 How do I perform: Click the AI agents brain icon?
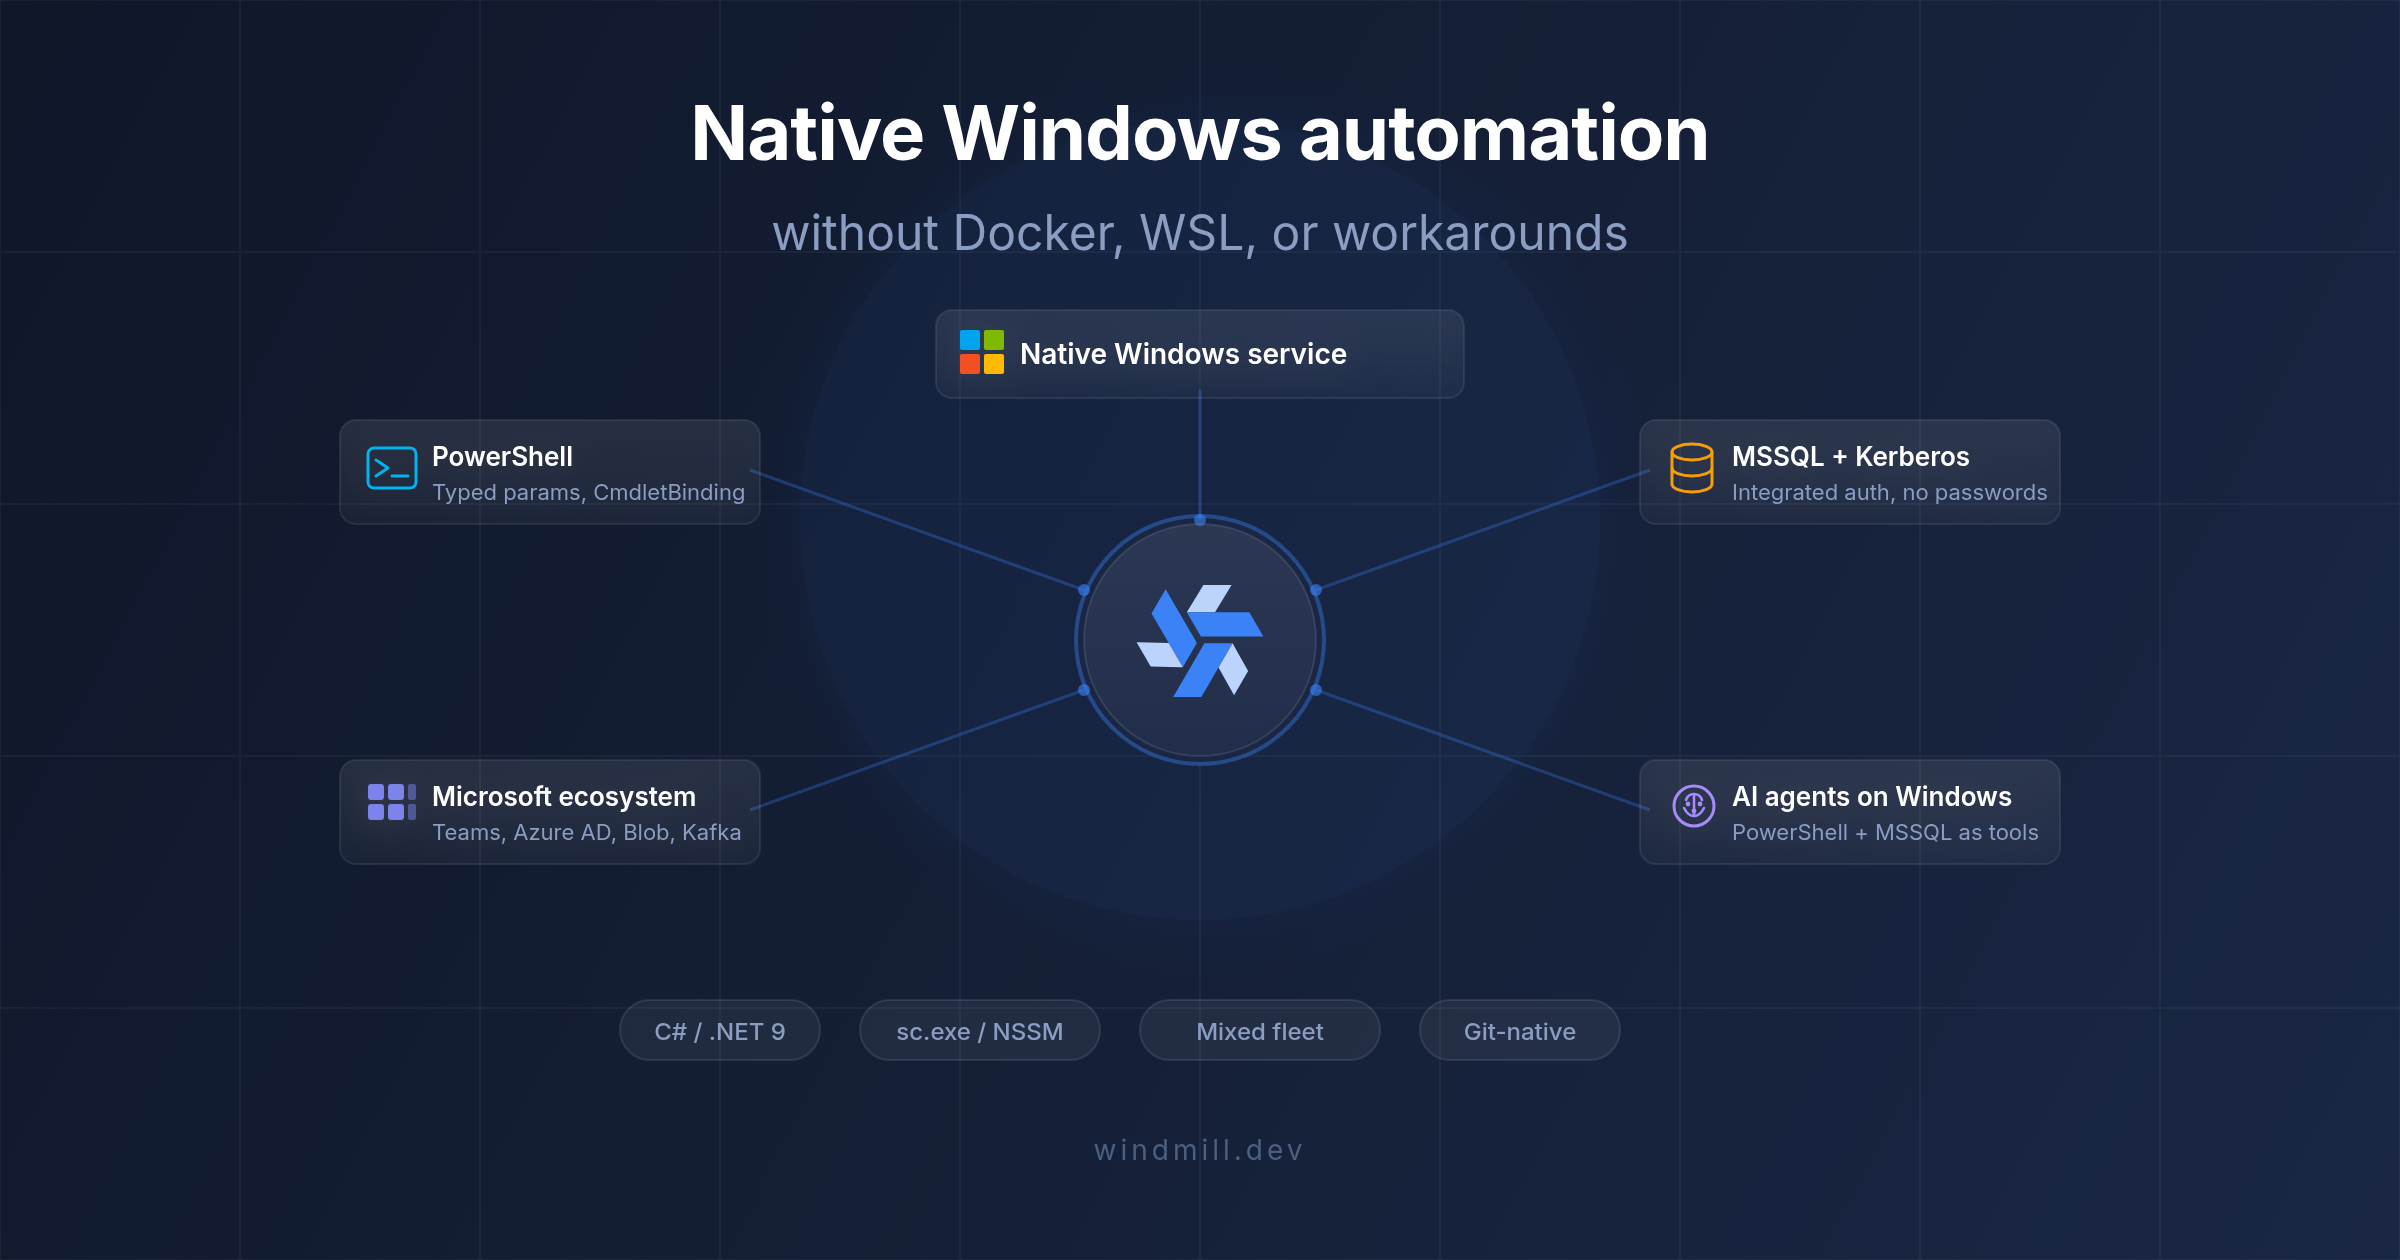pyautogui.click(x=1693, y=805)
